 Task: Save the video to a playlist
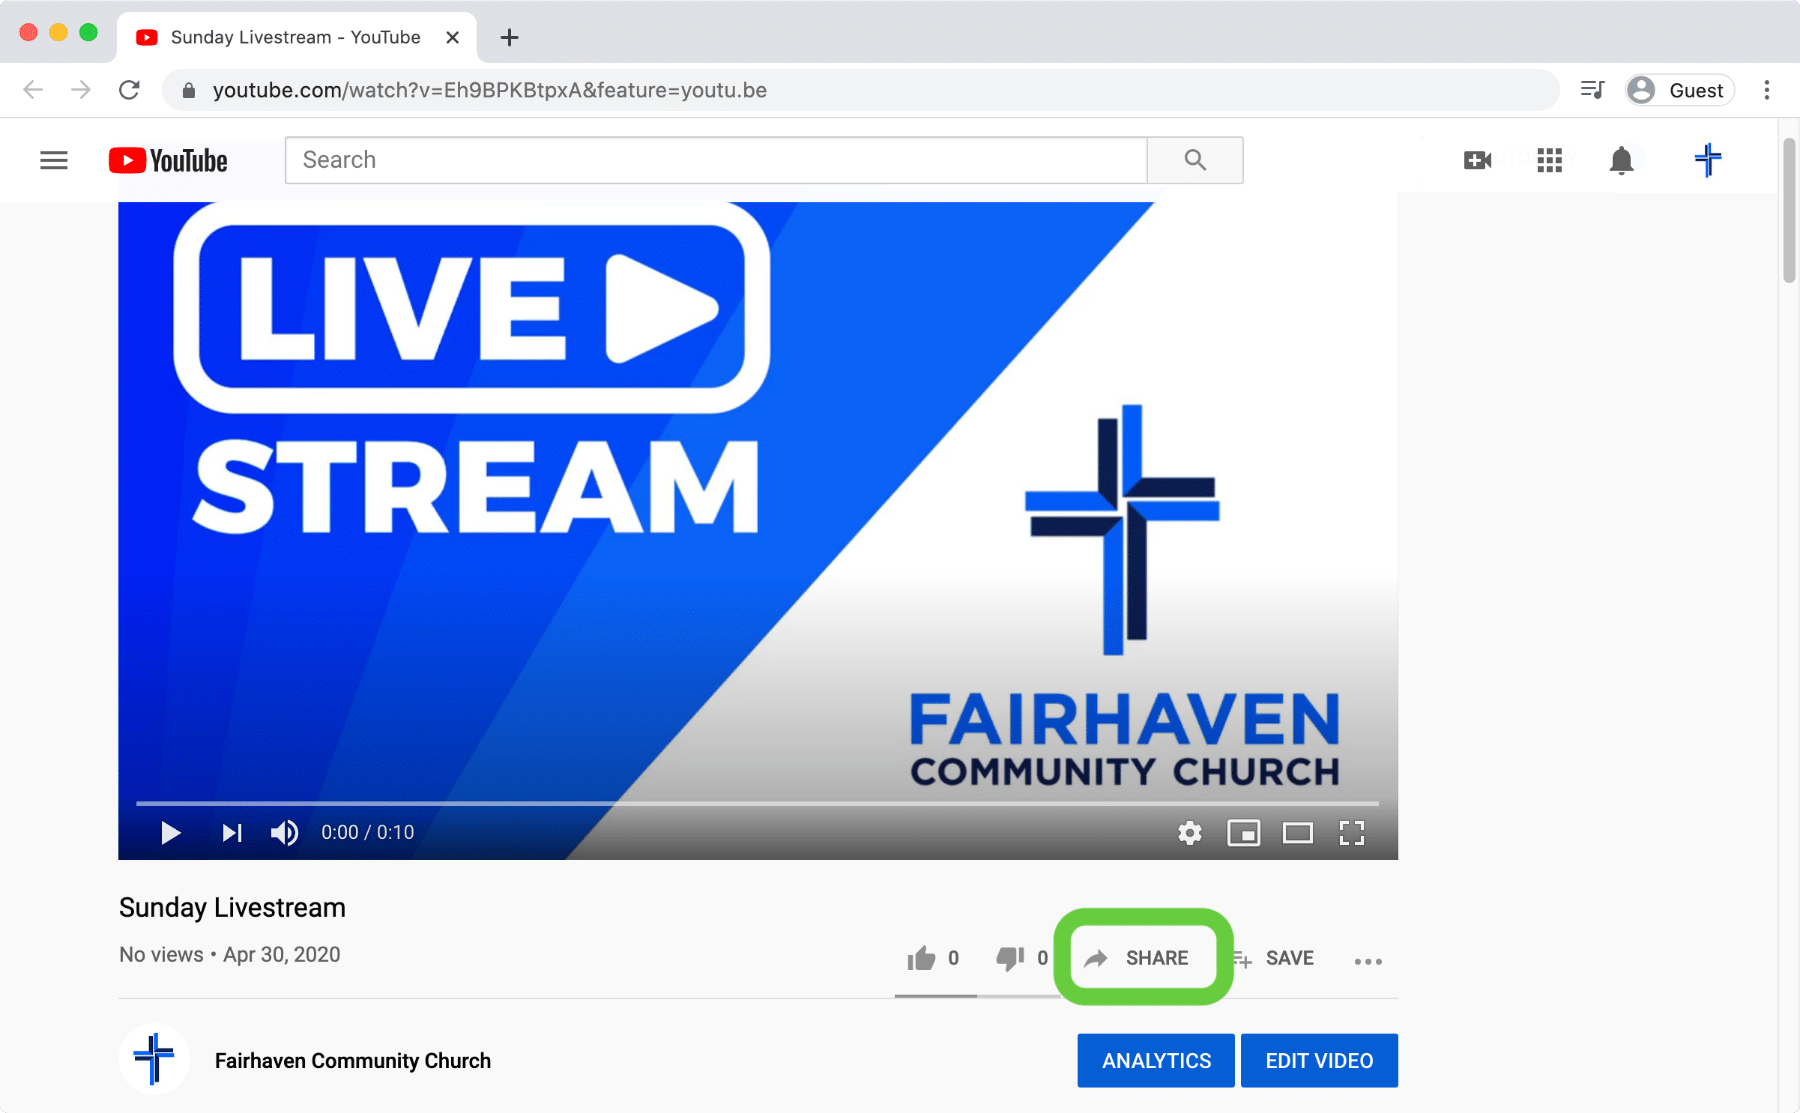(1273, 958)
